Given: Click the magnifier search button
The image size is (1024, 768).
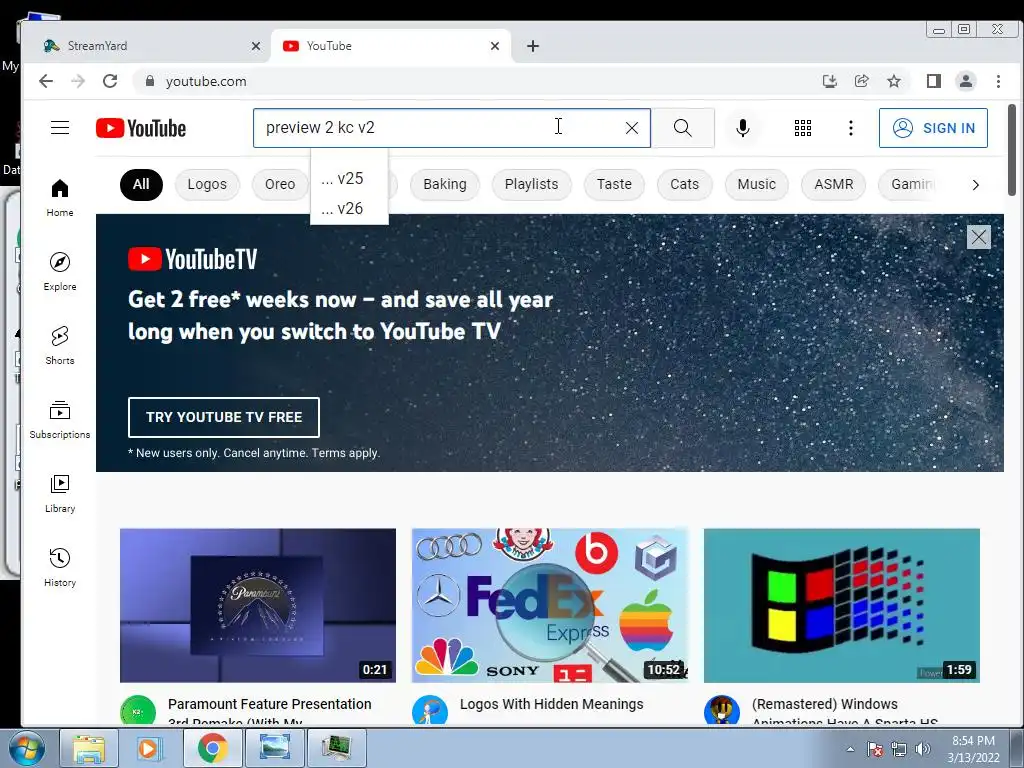Looking at the screenshot, I should pos(682,128).
